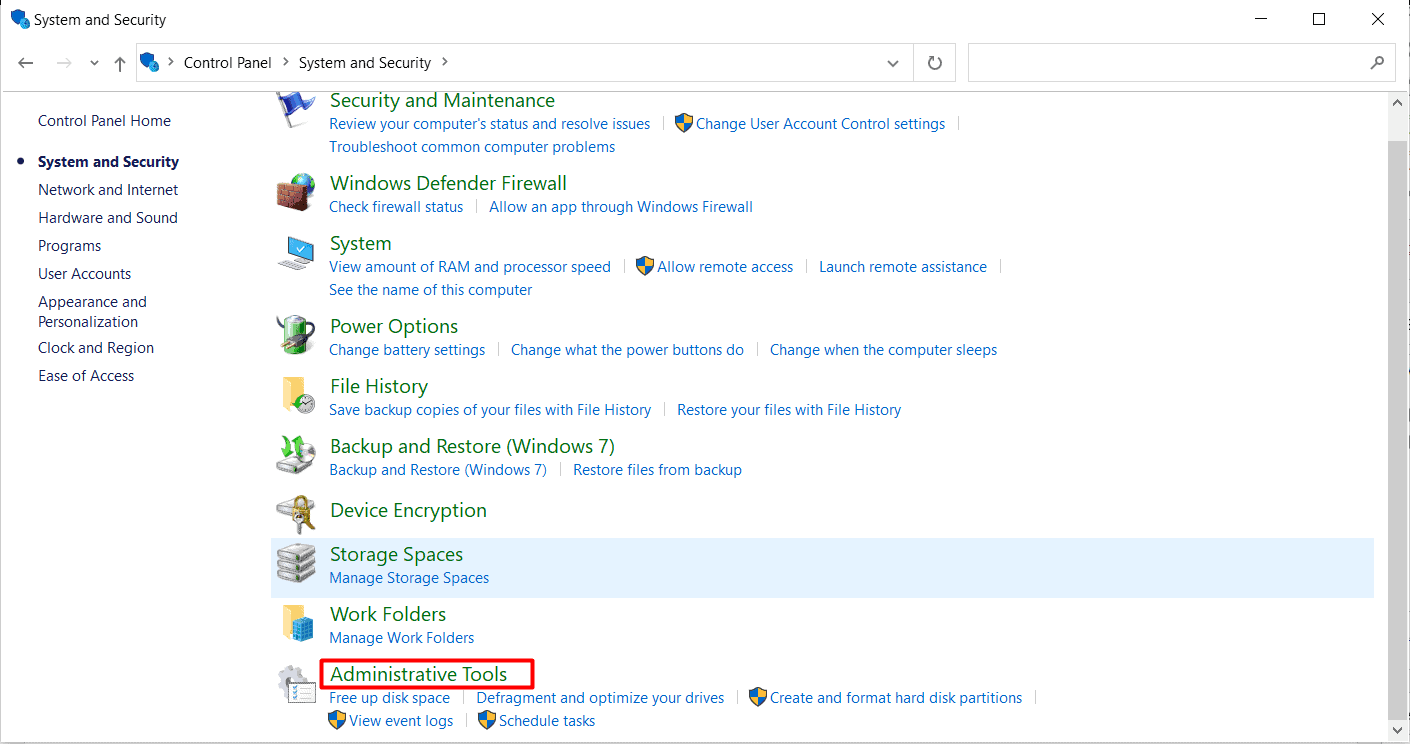The image size is (1410, 744).
Task: Open Control Panel Home in sidebar
Action: (104, 121)
